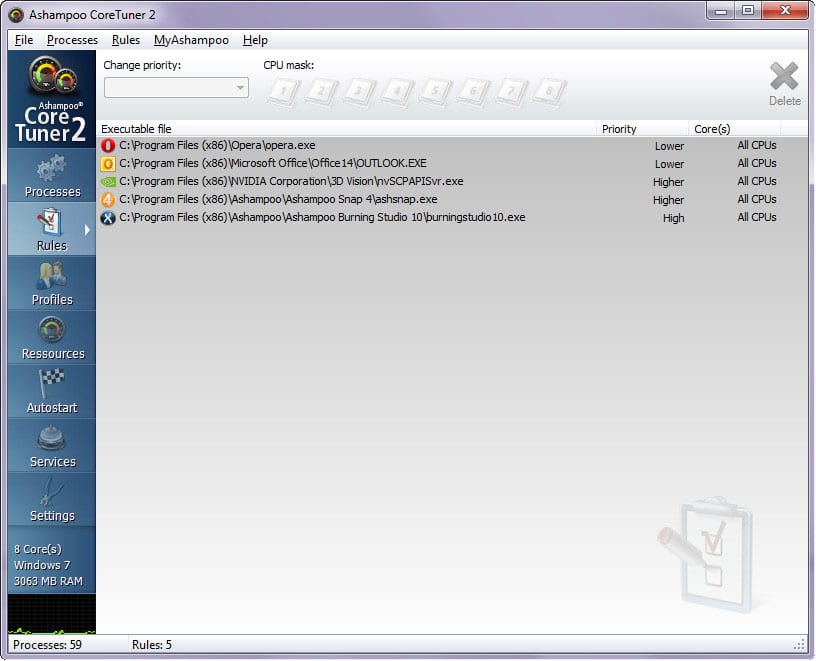The image size is (816, 661).
Task: Open the Services bell section
Action: pyautogui.click(x=52, y=446)
